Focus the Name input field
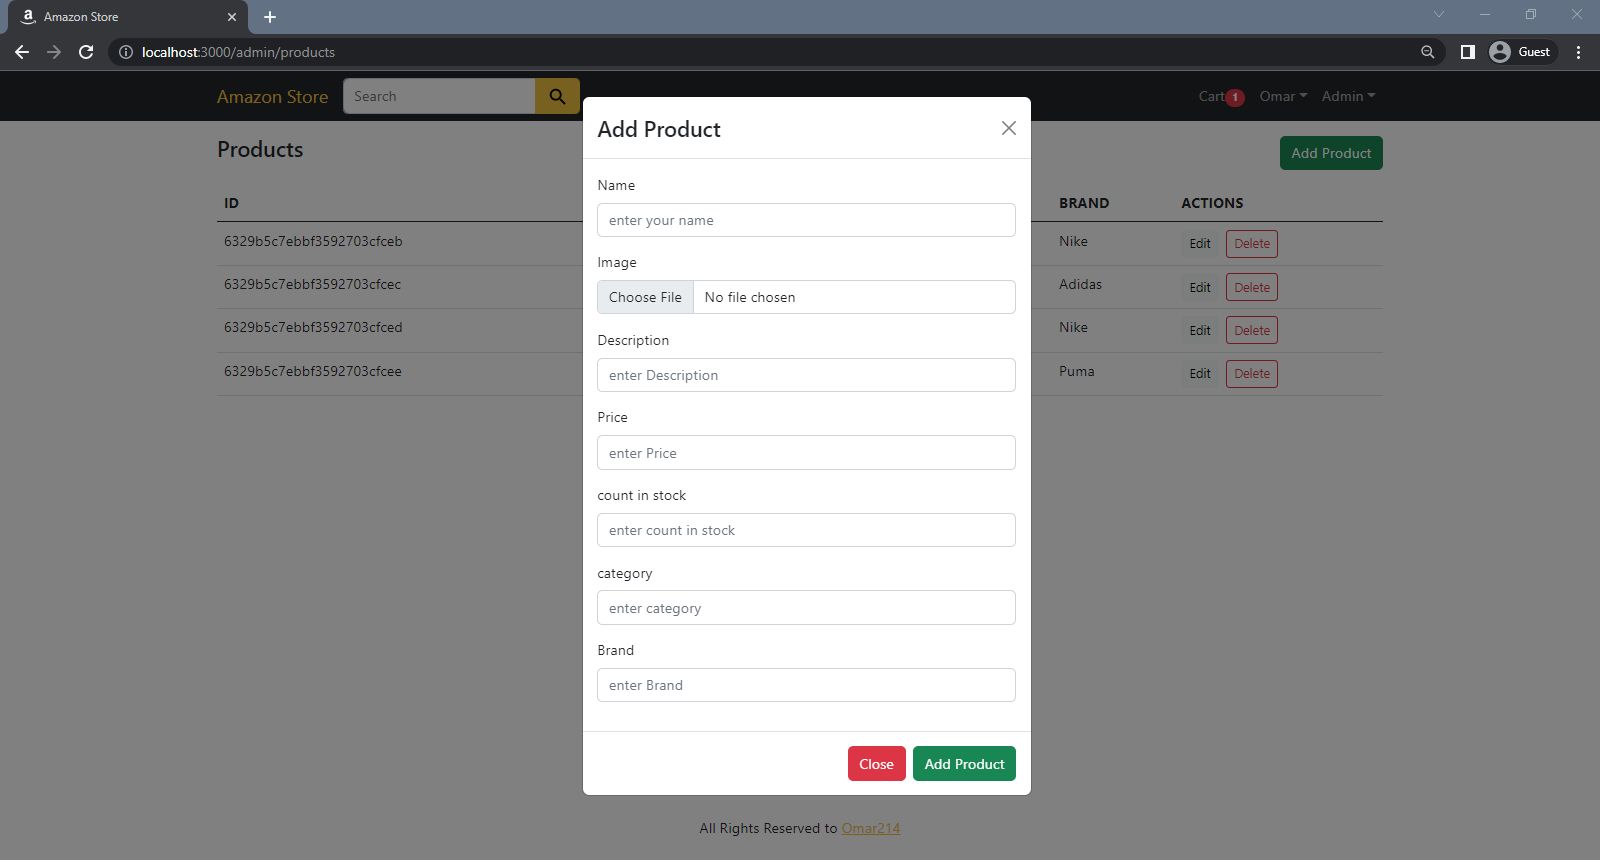1600x860 pixels. [x=806, y=220]
